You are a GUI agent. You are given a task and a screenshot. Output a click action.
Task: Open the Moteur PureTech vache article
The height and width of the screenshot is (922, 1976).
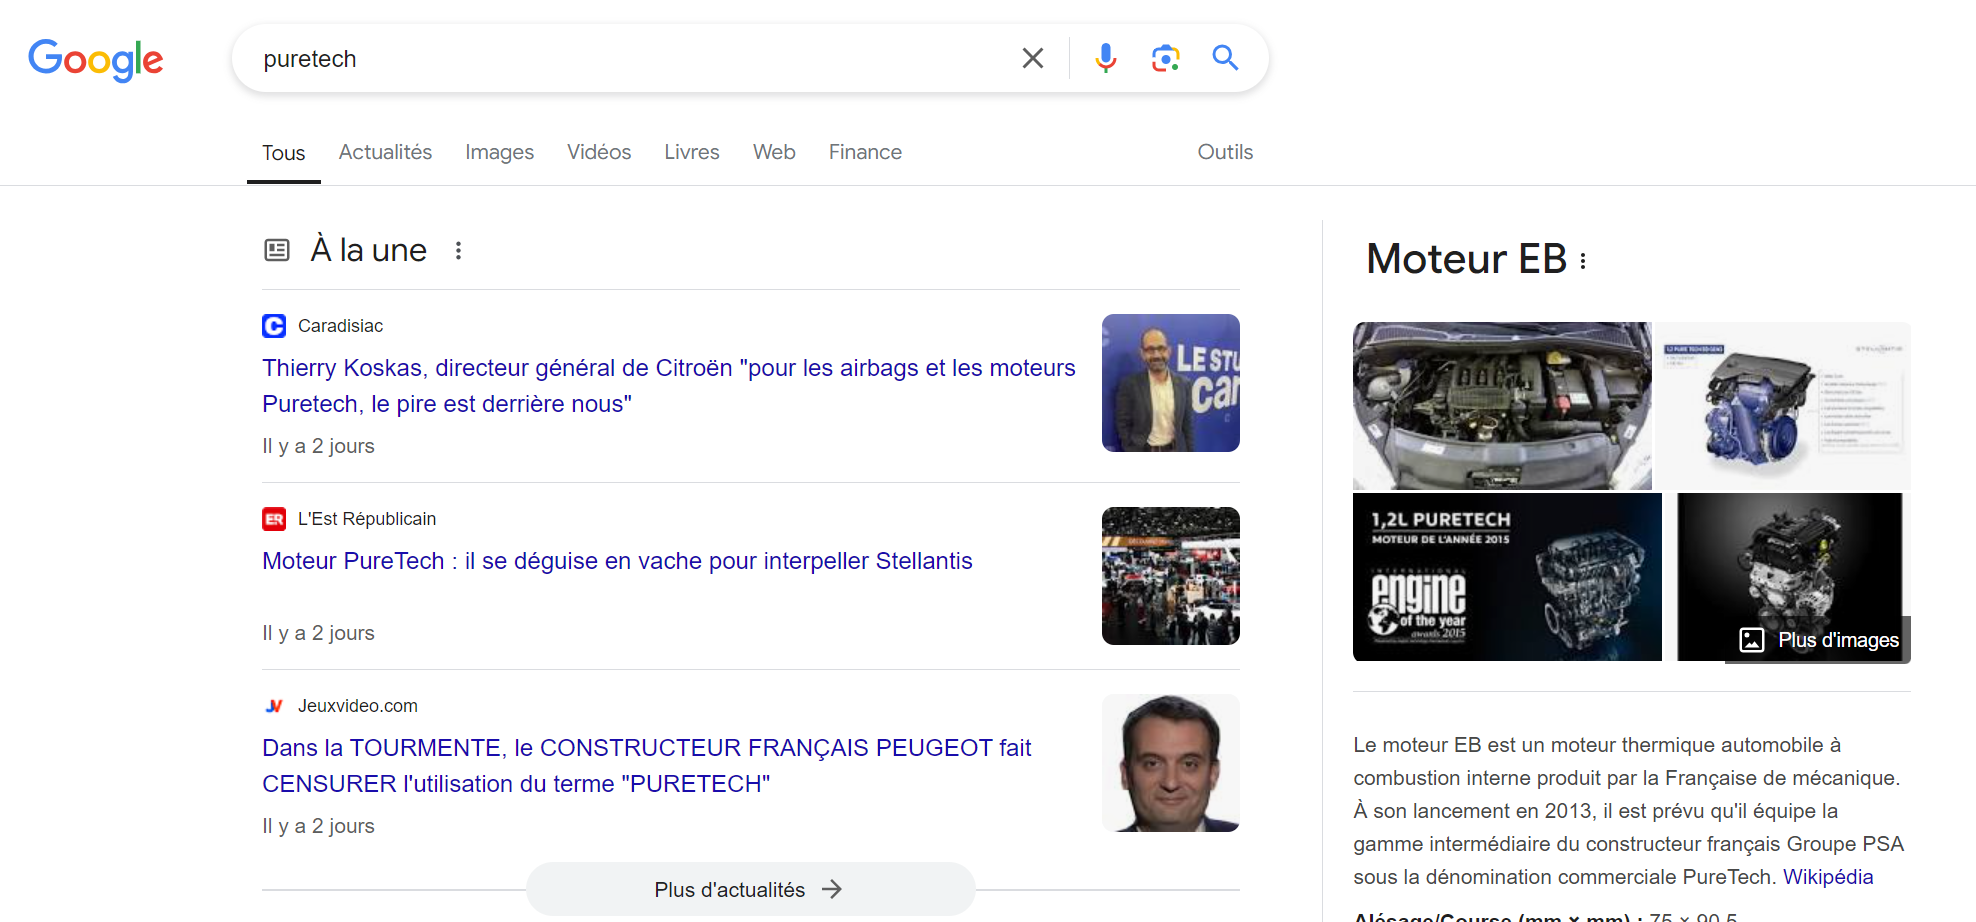pyautogui.click(x=617, y=561)
